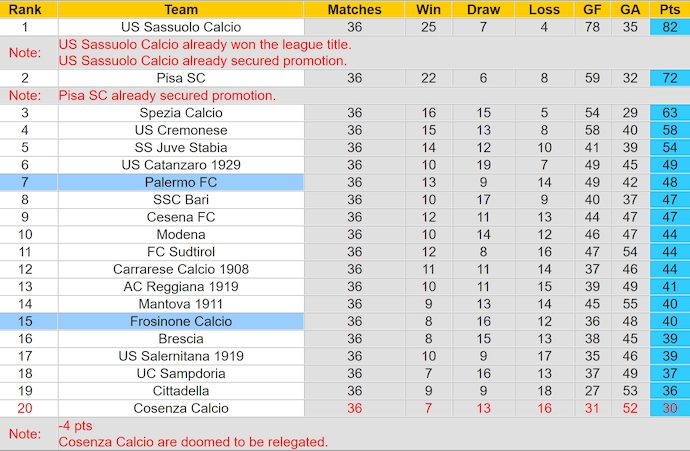690x451 pixels.
Task: Open the Pisa SC team link
Action: 181,78
